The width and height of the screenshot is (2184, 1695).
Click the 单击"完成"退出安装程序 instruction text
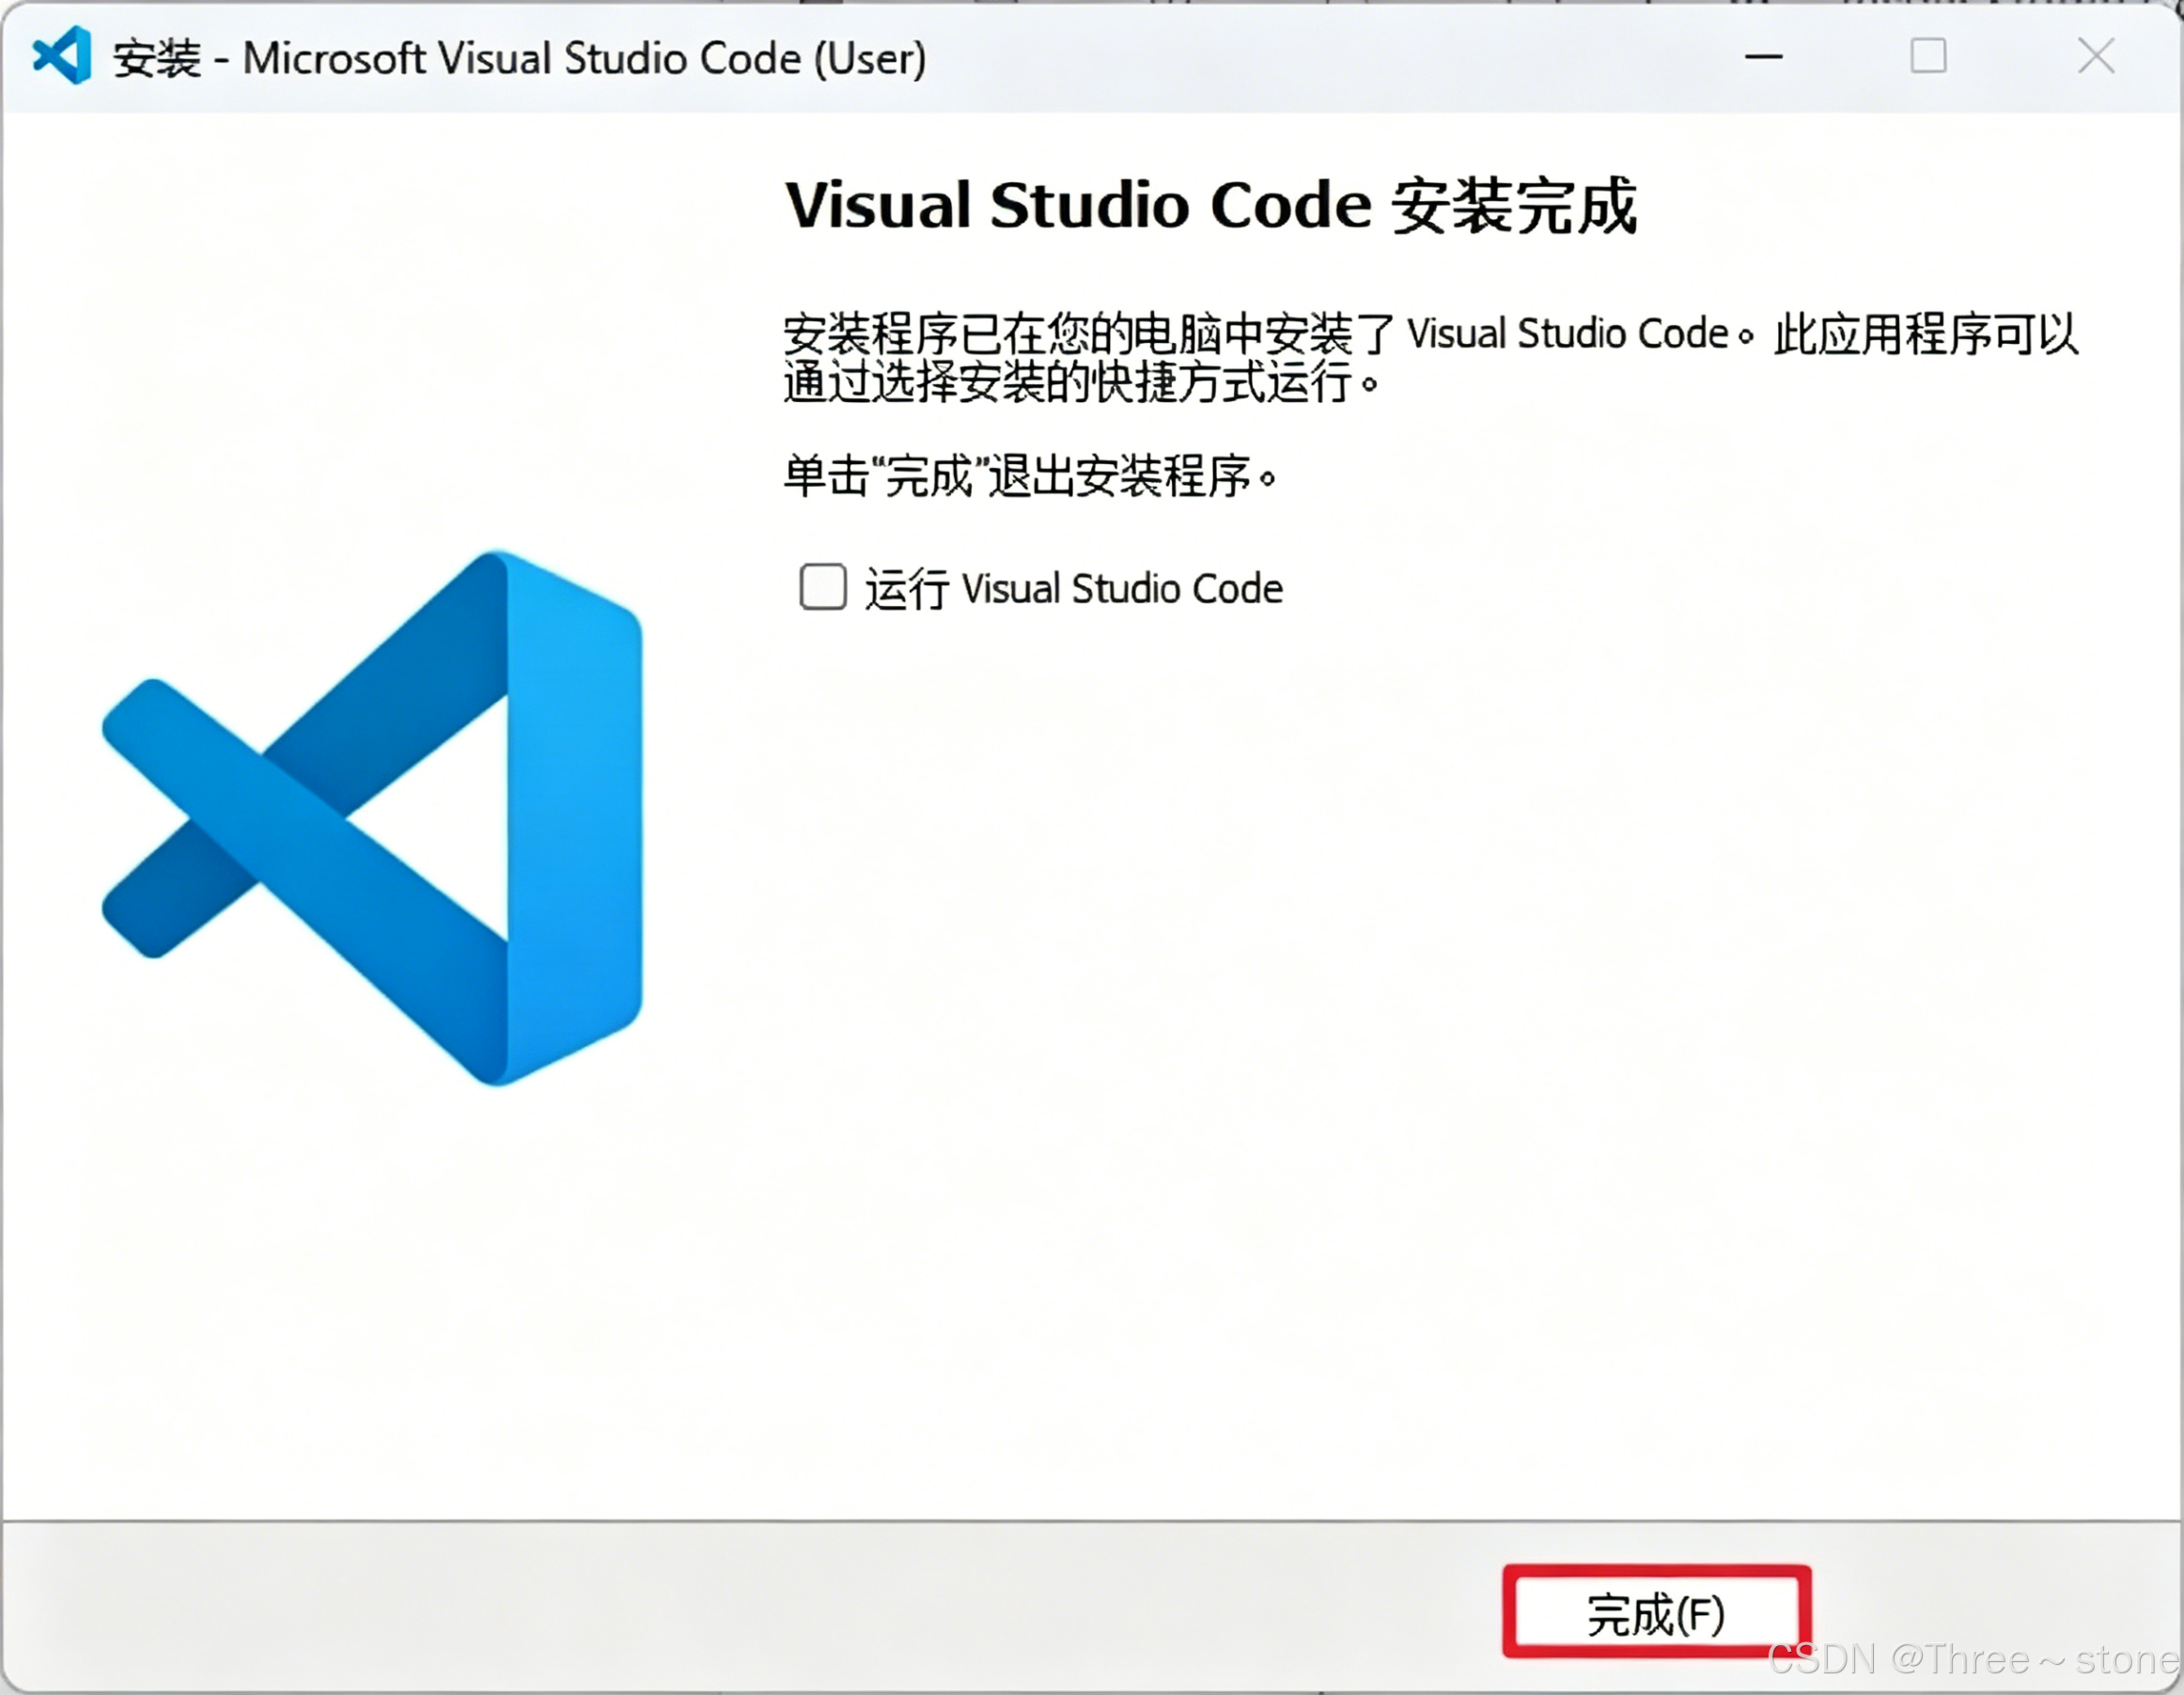pyautogui.click(x=1030, y=476)
